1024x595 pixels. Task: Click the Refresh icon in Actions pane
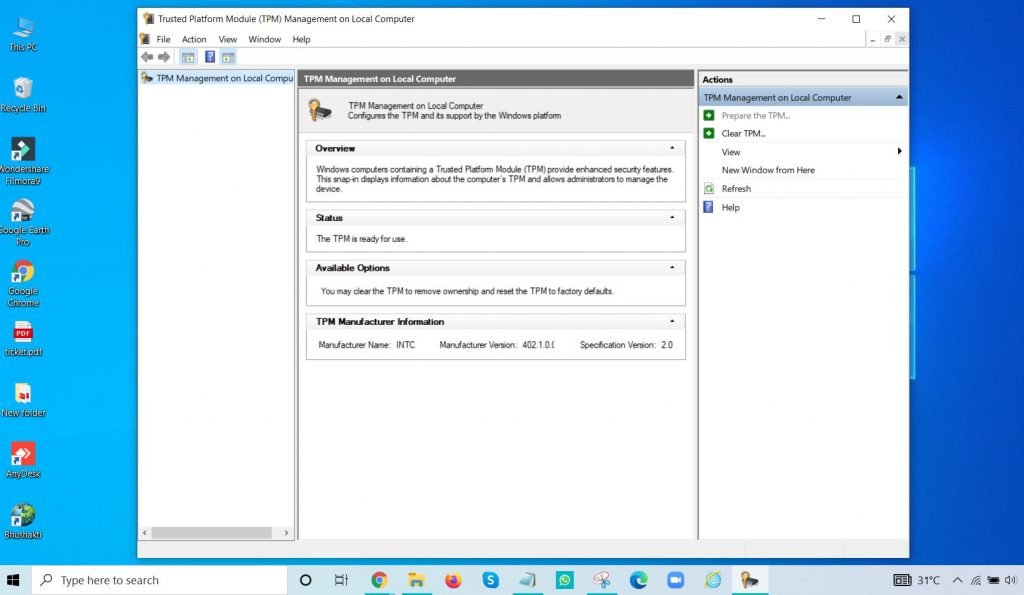(x=709, y=189)
